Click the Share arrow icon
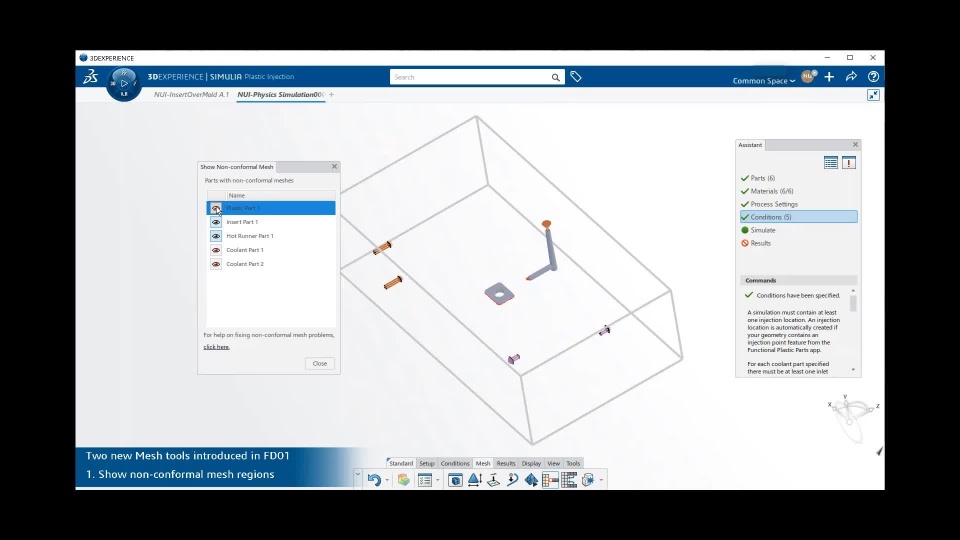This screenshot has width=960, height=540. pos(851,77)
